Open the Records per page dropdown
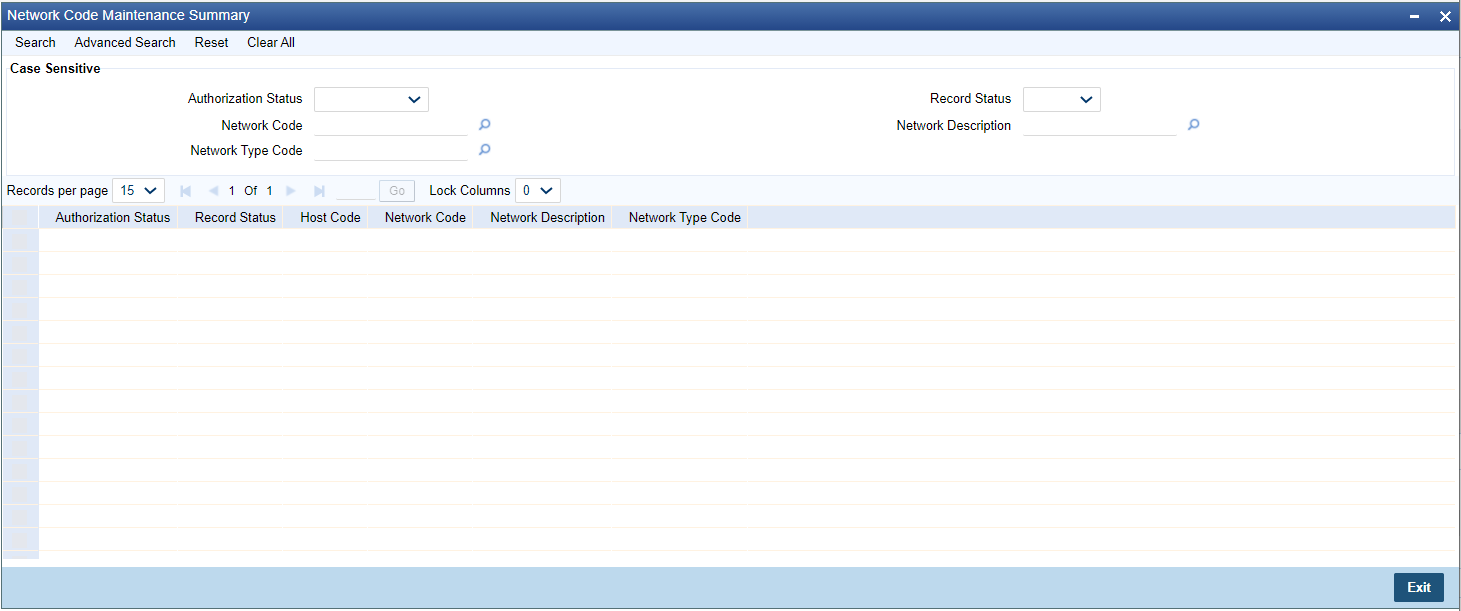This screenshot has width=1461, height=611. pyautogui.click(x=139, y=190)
